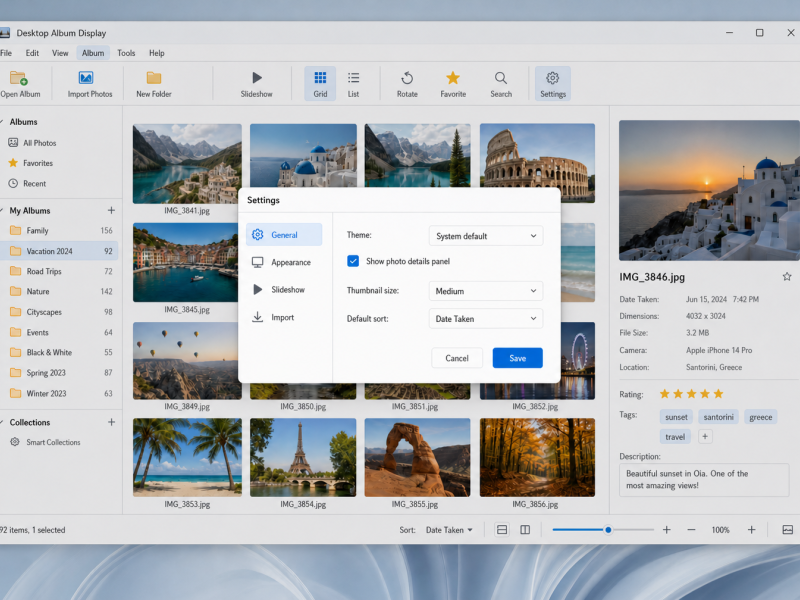
Task: Collapse the Collections section
Action: (2, 422)
